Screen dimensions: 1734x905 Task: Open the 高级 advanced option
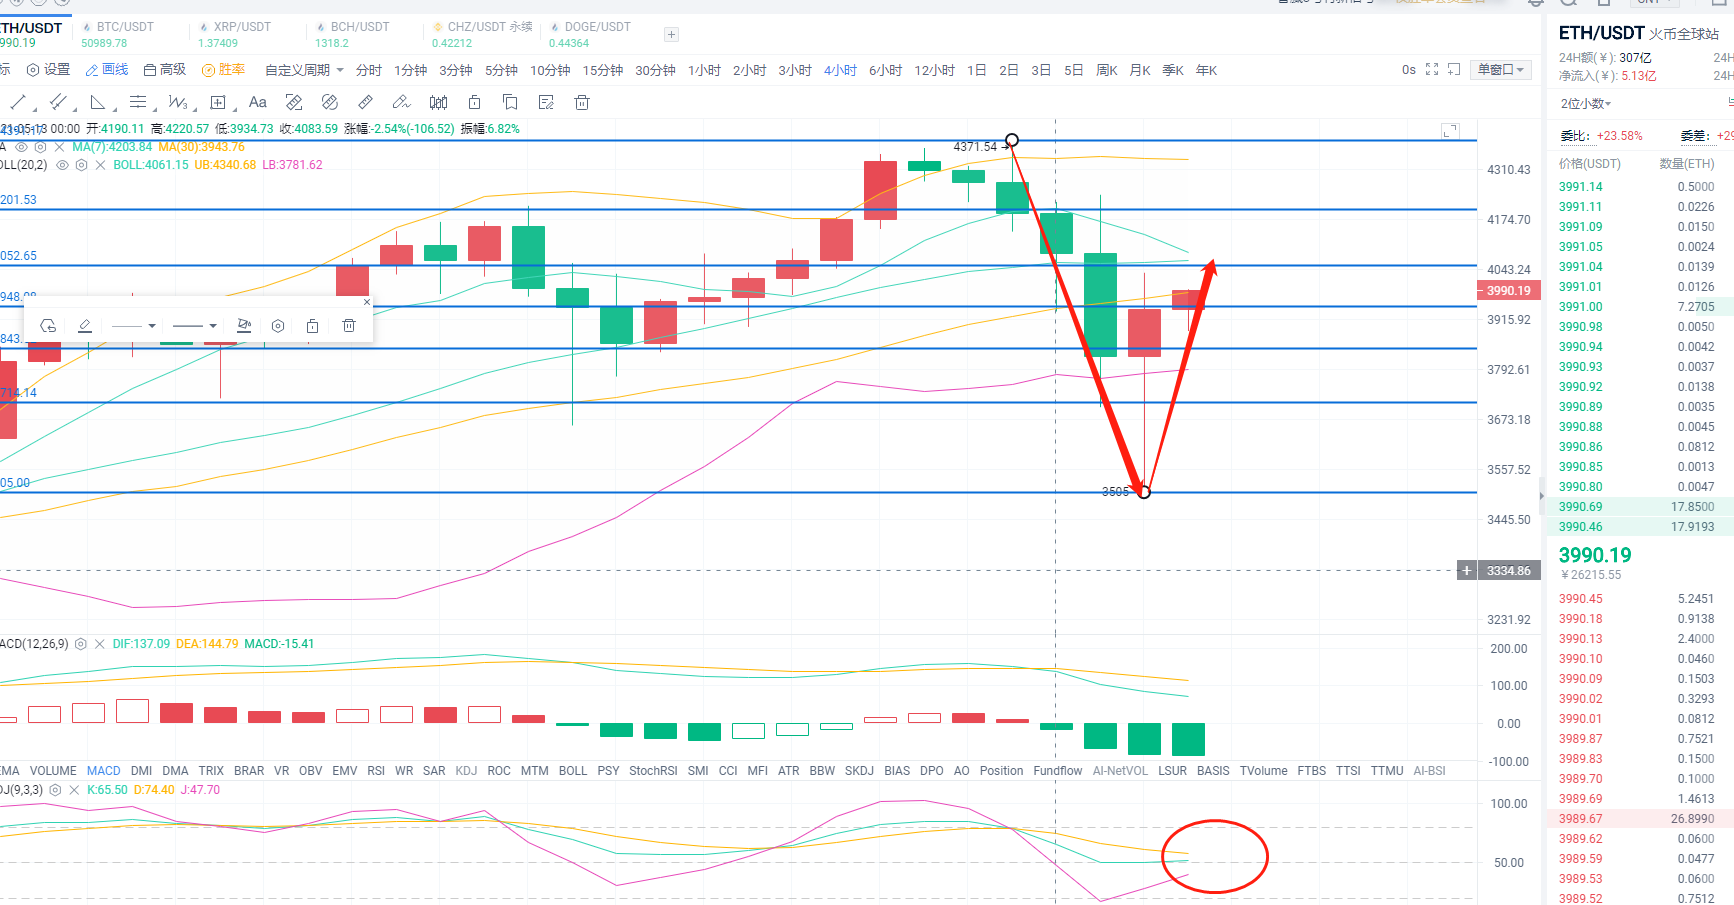[x=165, y=69]
